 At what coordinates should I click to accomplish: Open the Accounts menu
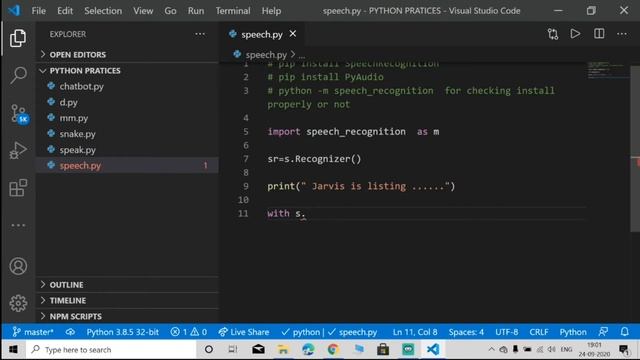[x=18, y=266]
